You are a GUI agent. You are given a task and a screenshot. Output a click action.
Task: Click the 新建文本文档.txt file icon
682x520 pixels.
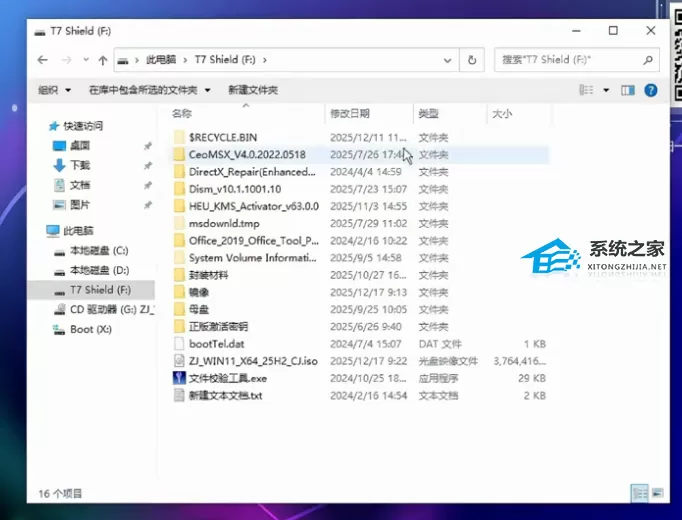pos(179,395)
